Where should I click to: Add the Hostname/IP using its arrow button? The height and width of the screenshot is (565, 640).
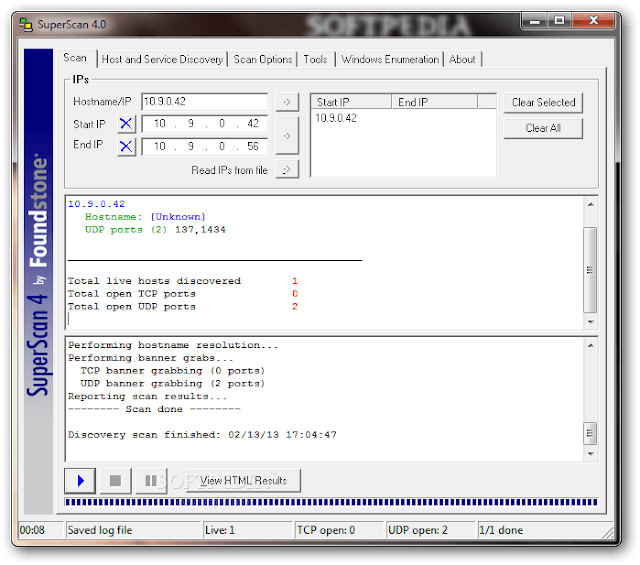(x=287, y=102)
